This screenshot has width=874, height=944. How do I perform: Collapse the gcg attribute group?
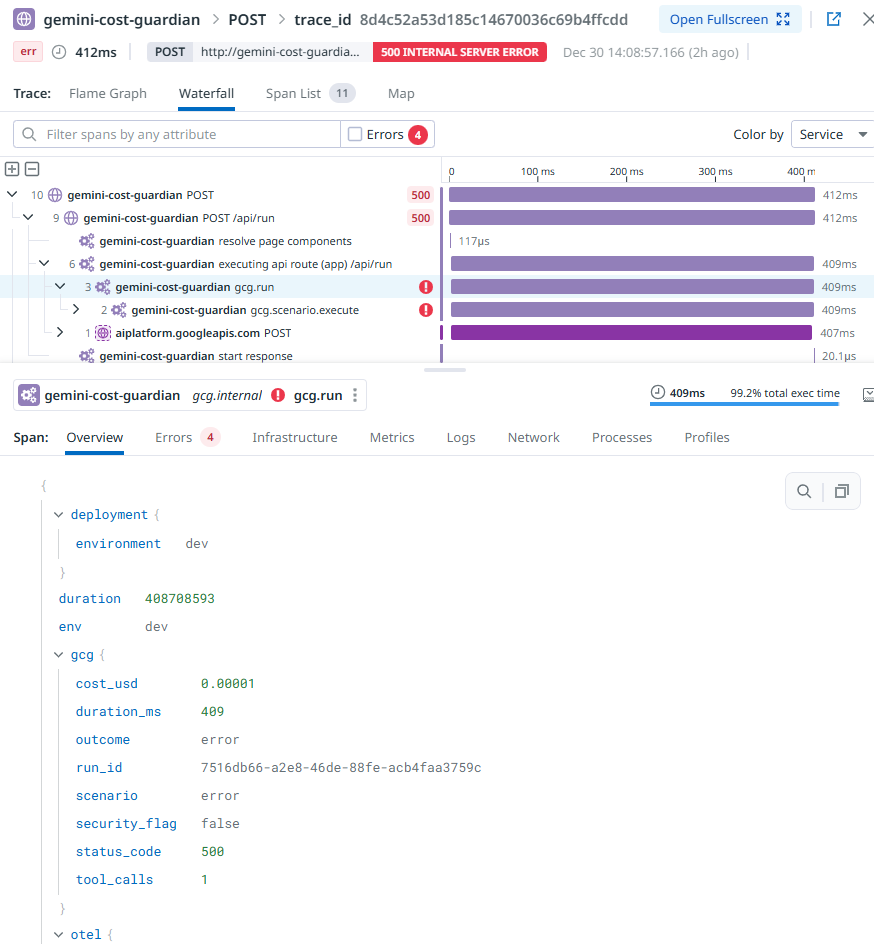coord(58,655)
